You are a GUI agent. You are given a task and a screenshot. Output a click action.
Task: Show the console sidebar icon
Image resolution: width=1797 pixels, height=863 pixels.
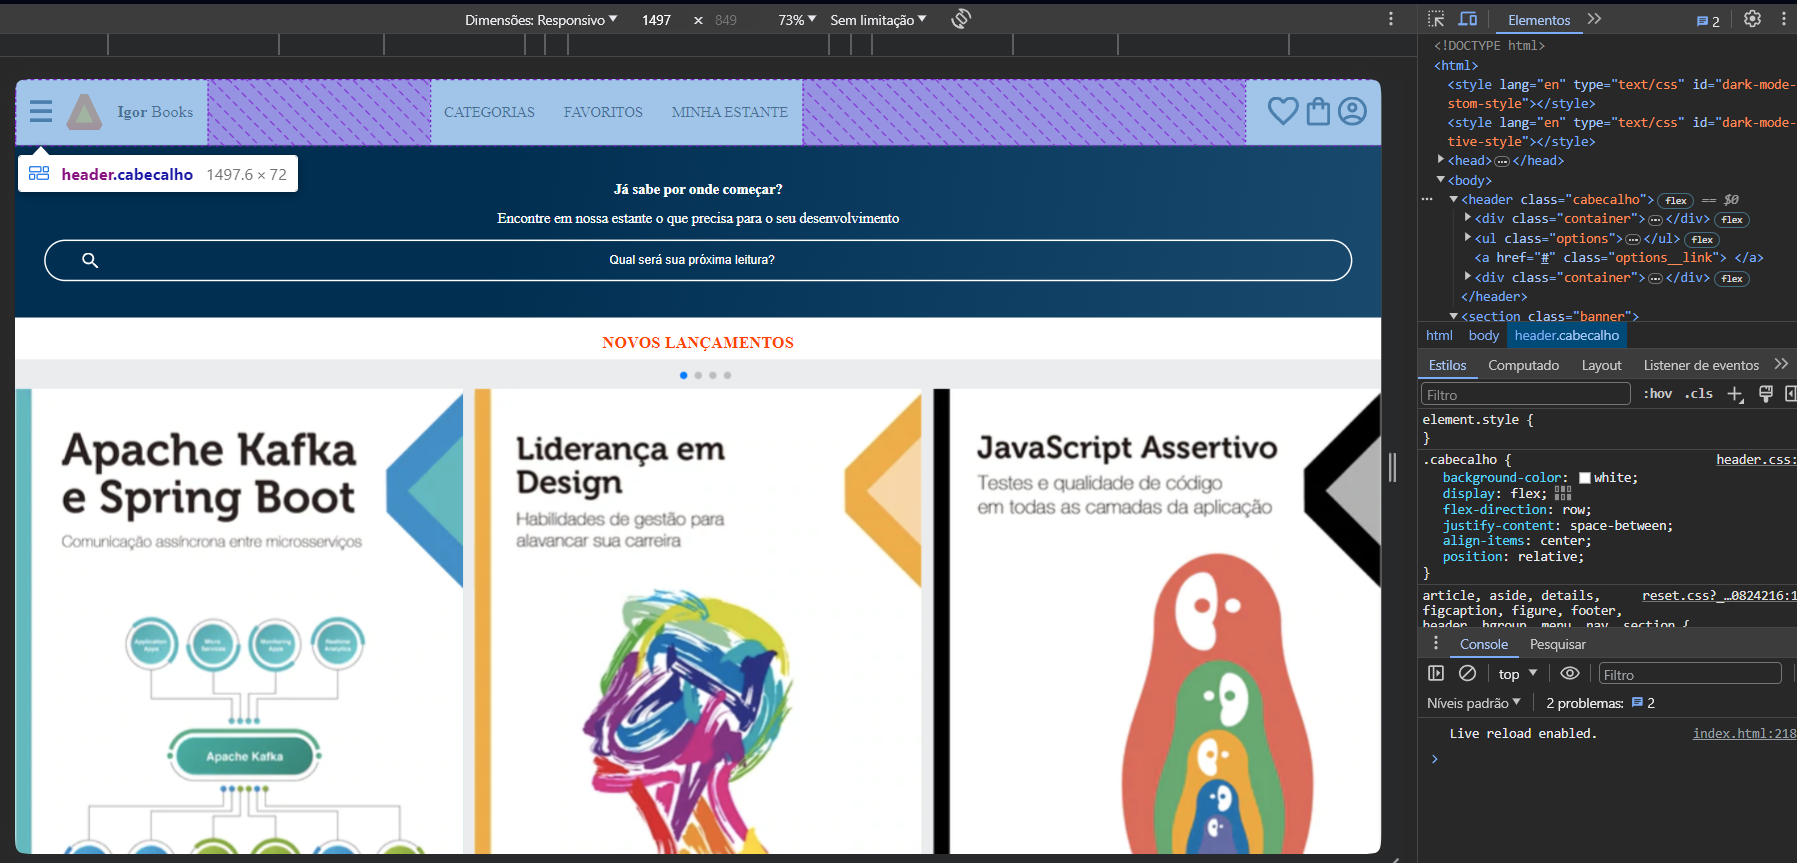[1436, 673]
